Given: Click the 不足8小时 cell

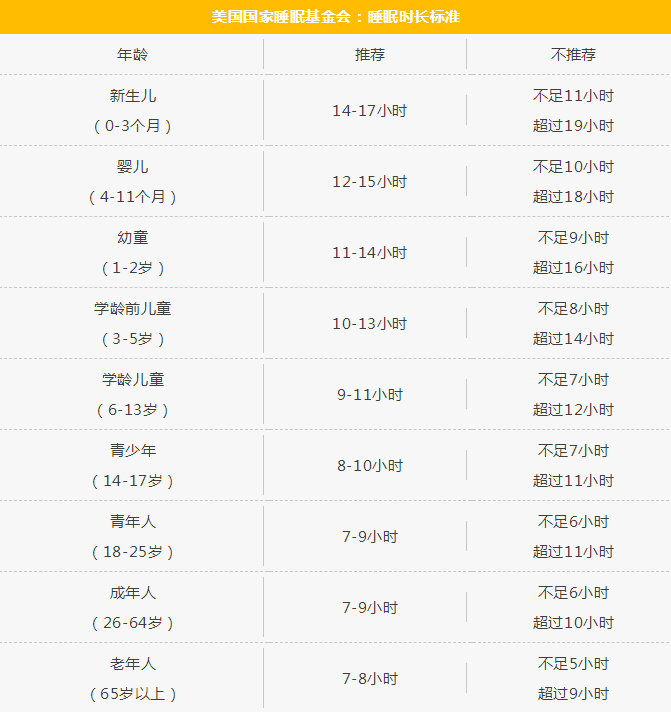Looking at the screenshot, I should coord(573,309).
